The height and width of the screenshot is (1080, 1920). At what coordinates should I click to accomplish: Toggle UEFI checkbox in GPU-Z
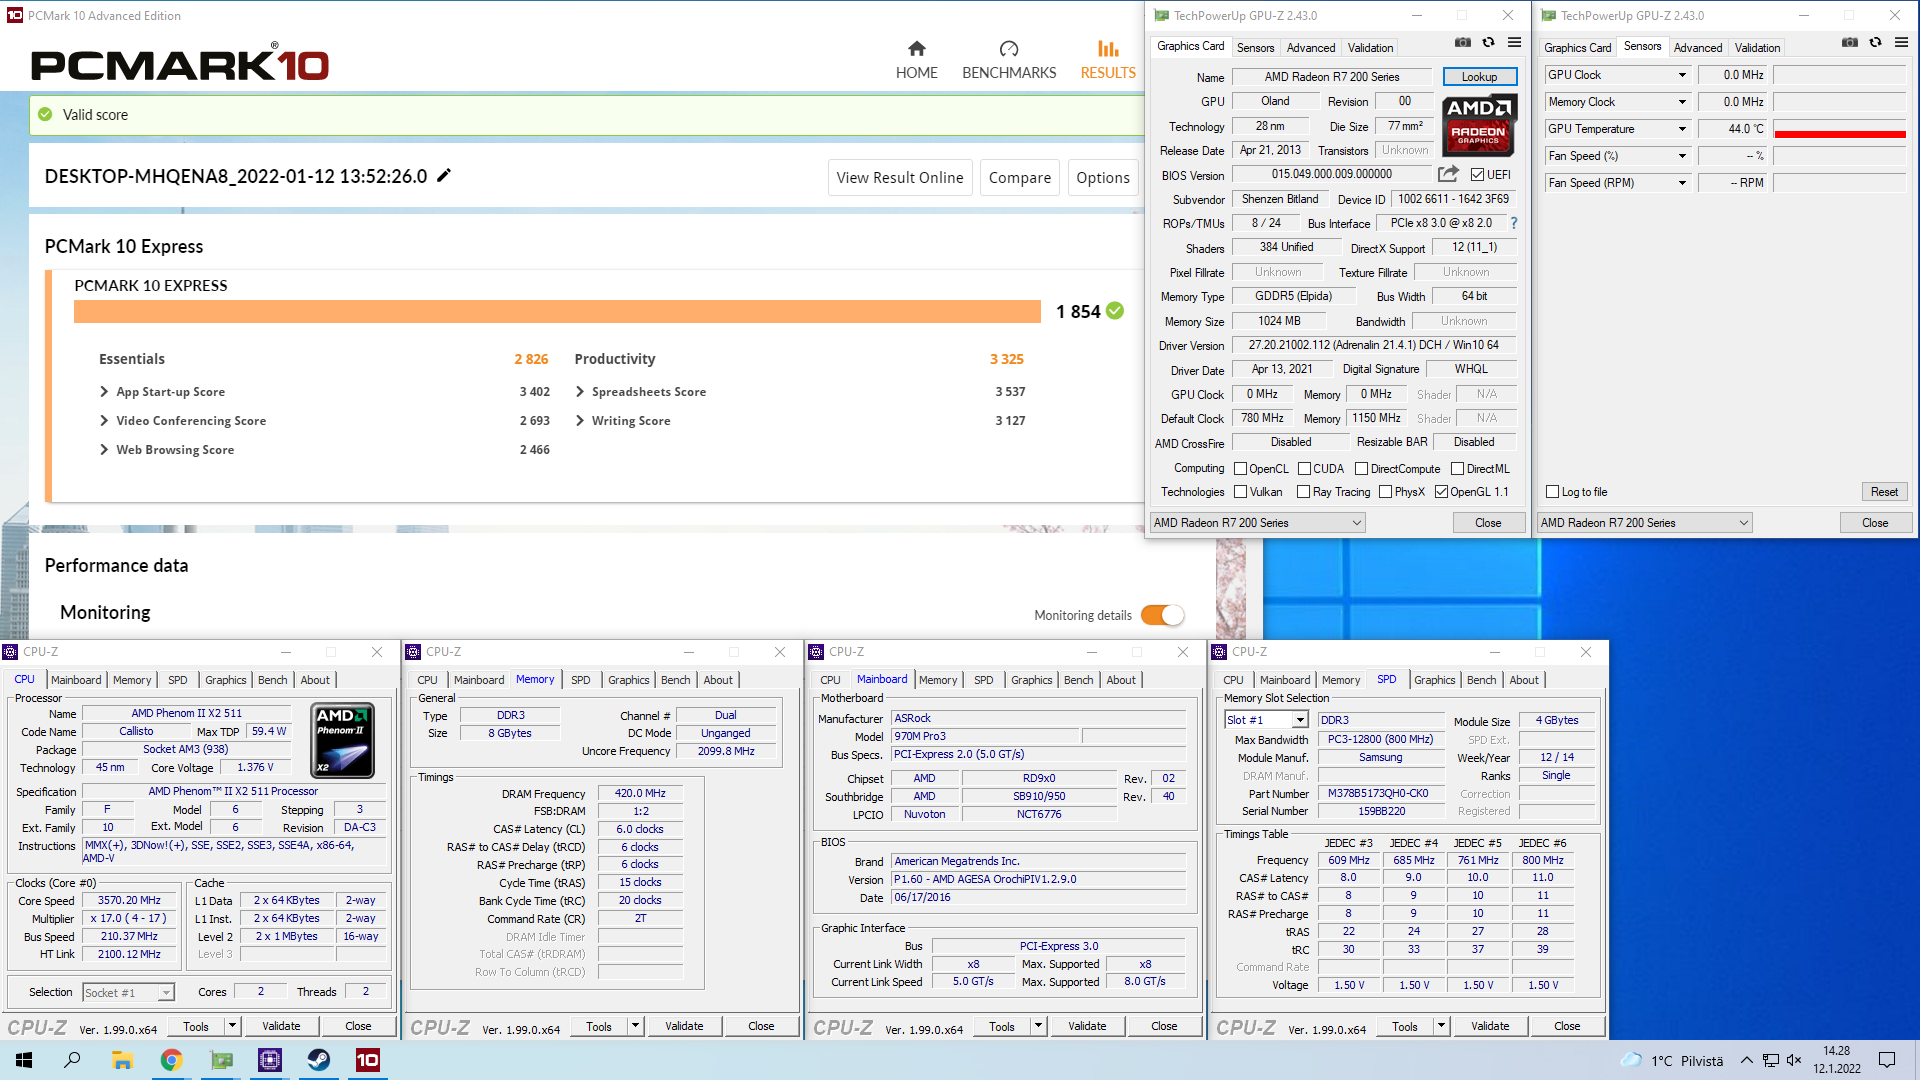pyautogui.click(x=1477, y=175)
